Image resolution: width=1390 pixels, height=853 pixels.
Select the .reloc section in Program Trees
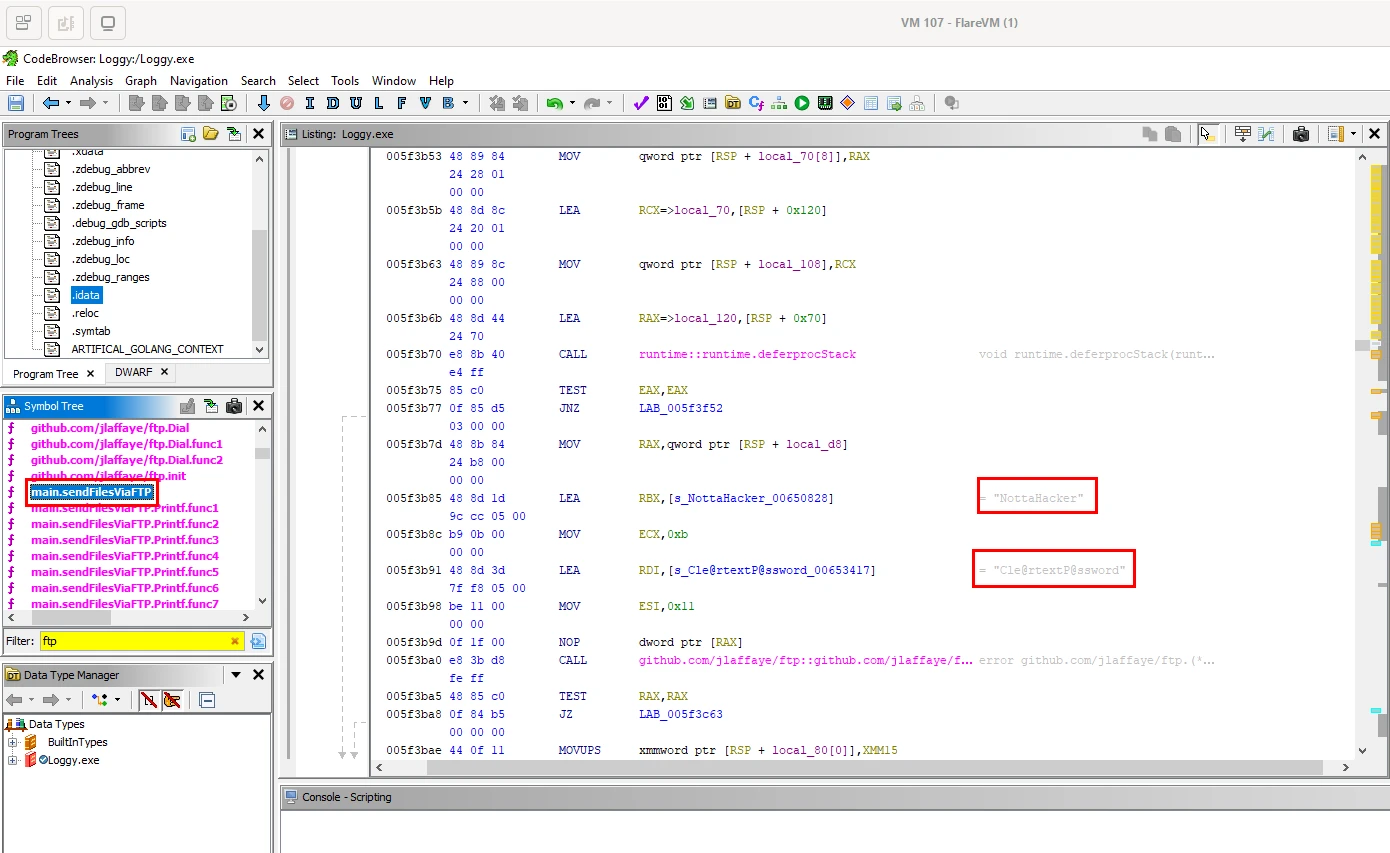[85, 313]
